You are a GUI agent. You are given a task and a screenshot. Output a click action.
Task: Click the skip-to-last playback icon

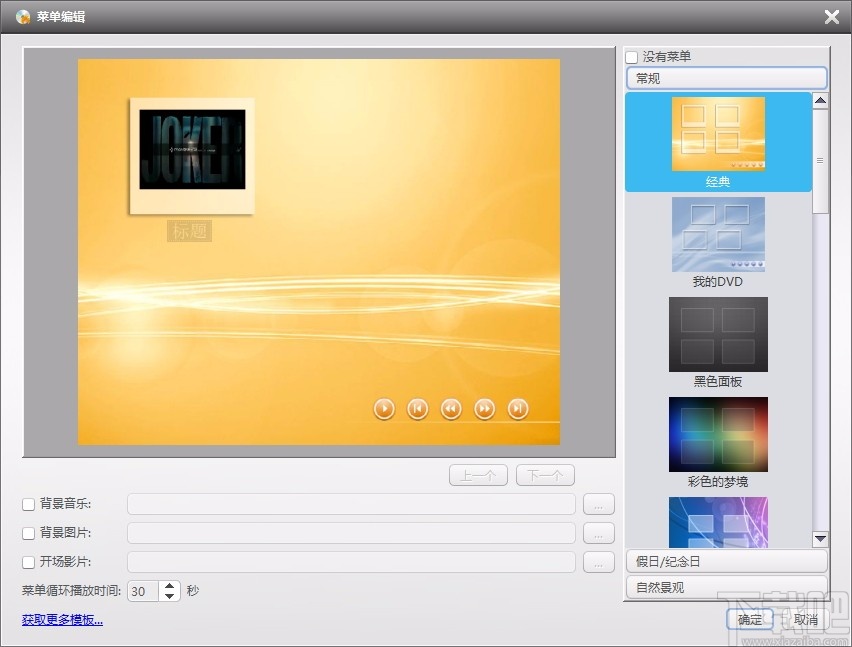click(517, 408)
